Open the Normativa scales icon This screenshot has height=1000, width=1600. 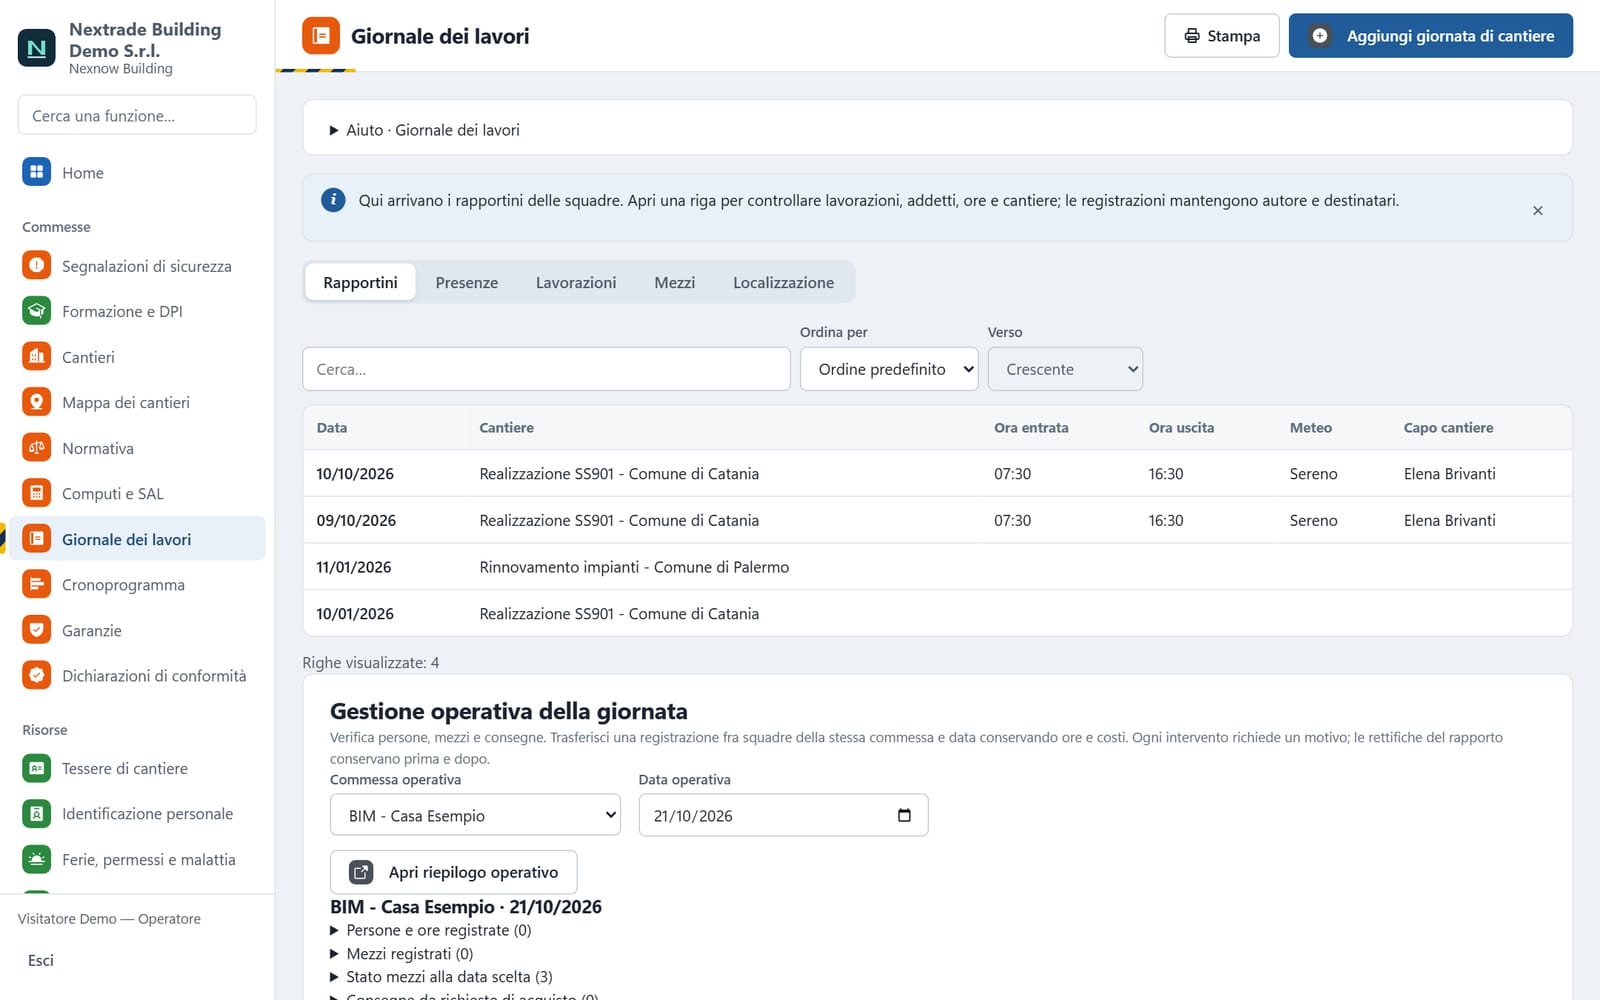click(36, 448)
